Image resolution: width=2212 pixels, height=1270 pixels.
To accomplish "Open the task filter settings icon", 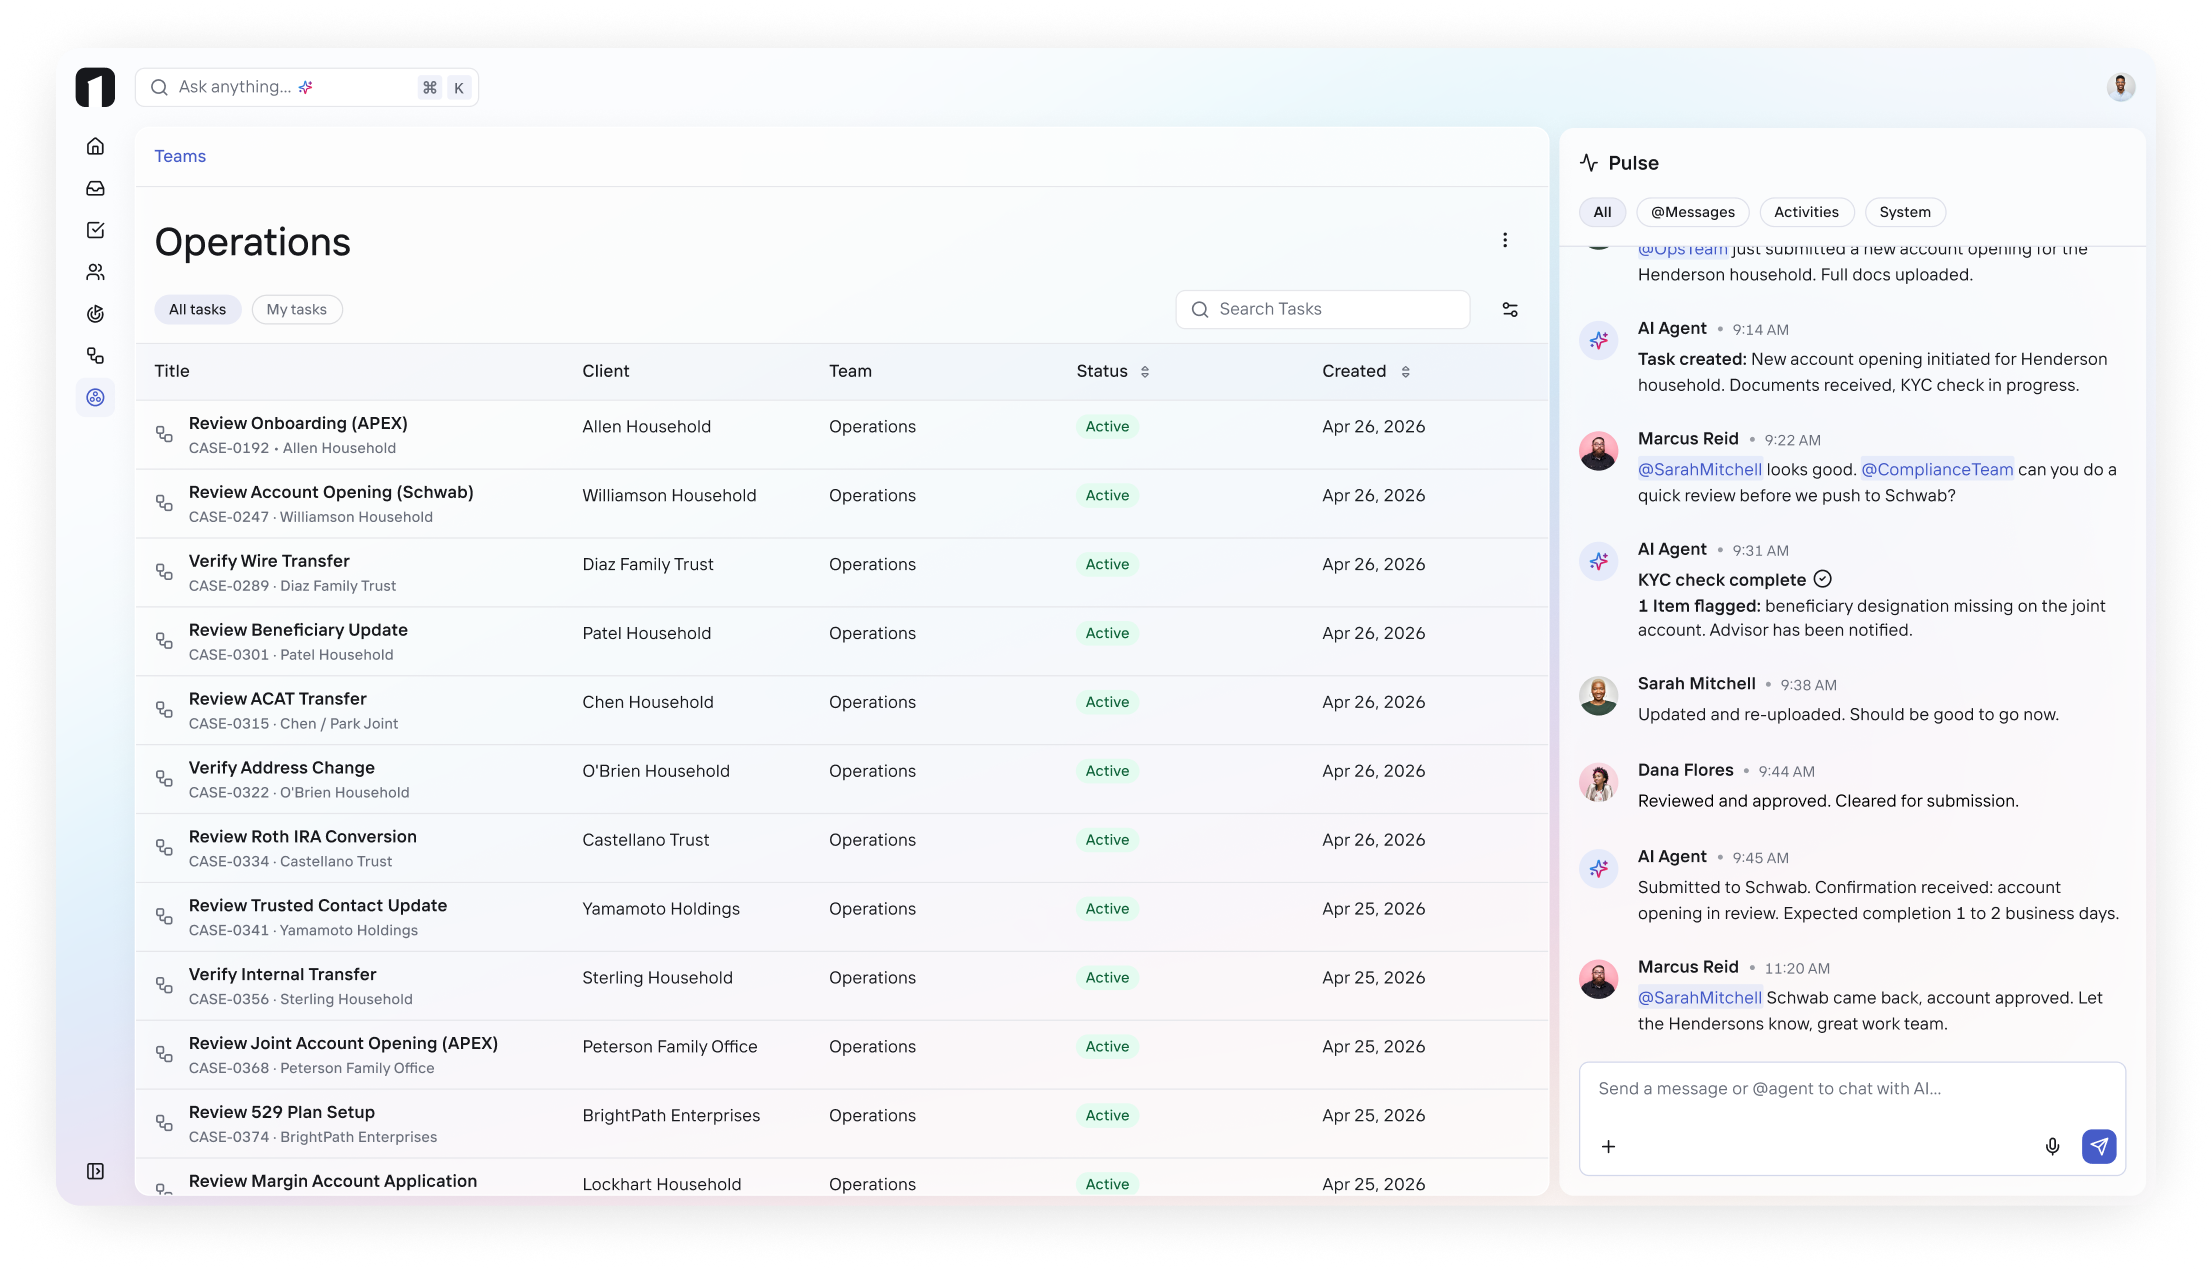I will (1510, 310).
